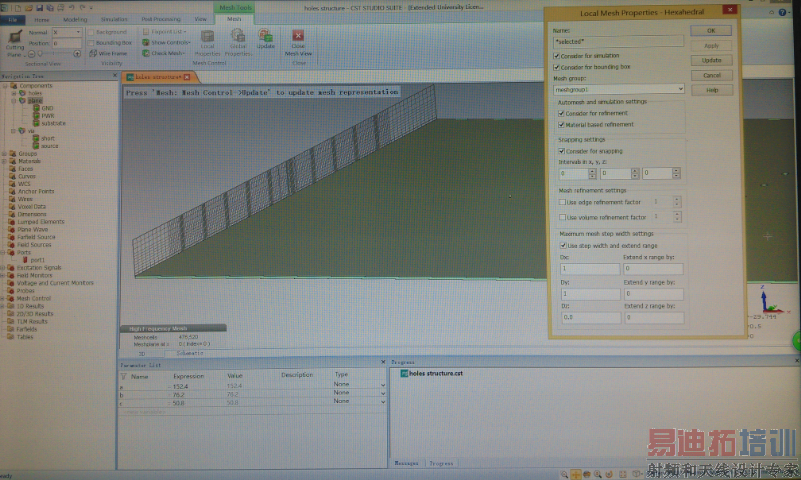Viewport: 801px width, 480px height.
Task: Click the Print icon in quick access toolbar
Action: click(60, 8)
